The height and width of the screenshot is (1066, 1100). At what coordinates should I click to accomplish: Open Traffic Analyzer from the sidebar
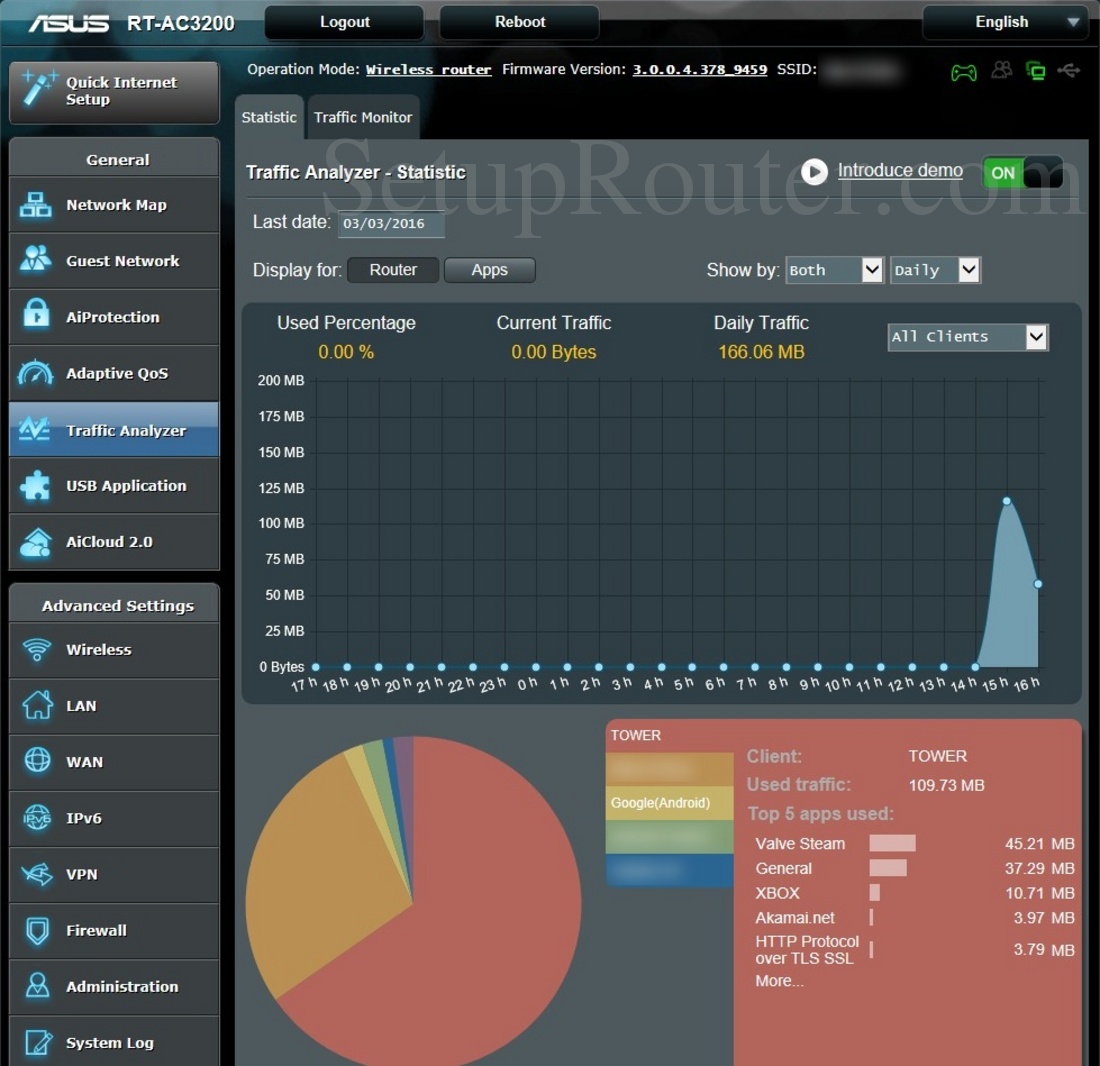tap(113, 429)
